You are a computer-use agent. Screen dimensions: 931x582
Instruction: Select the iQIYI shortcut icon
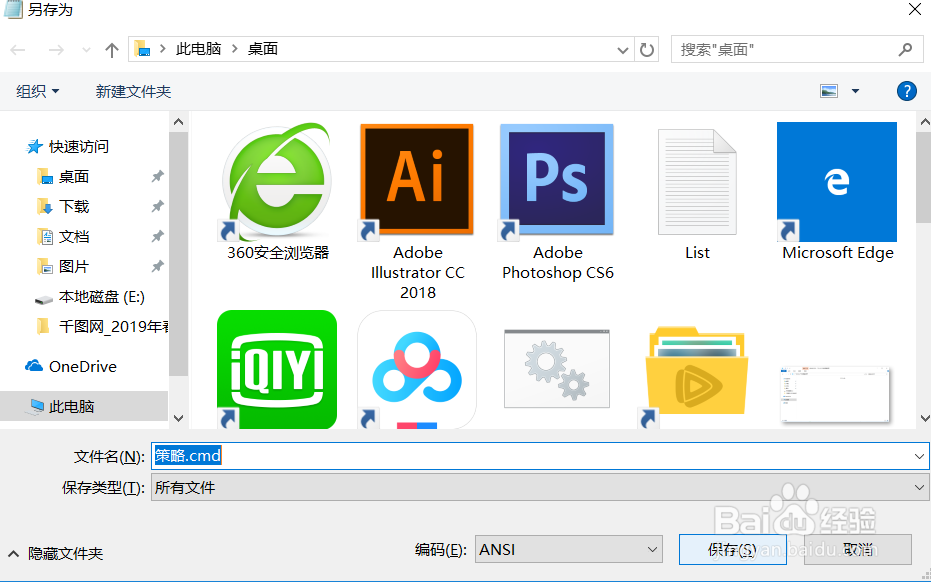point(277,369)
